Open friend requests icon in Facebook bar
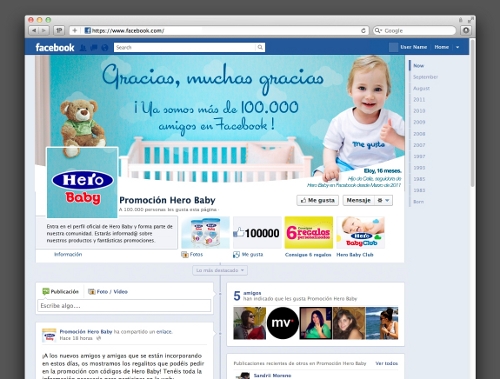Viewport: 500px width, 379px height. click(x=83, y=48)
